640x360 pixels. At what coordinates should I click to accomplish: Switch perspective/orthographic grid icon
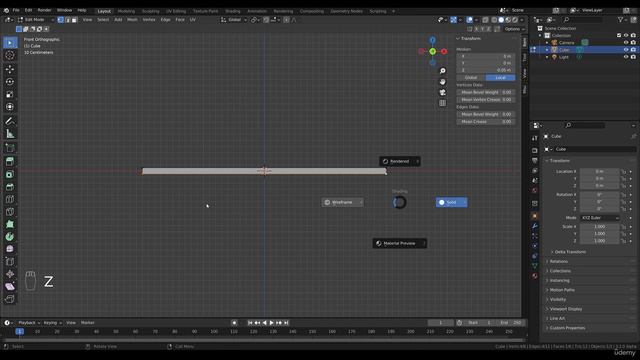pyautogui.click(x=442, y=103)
